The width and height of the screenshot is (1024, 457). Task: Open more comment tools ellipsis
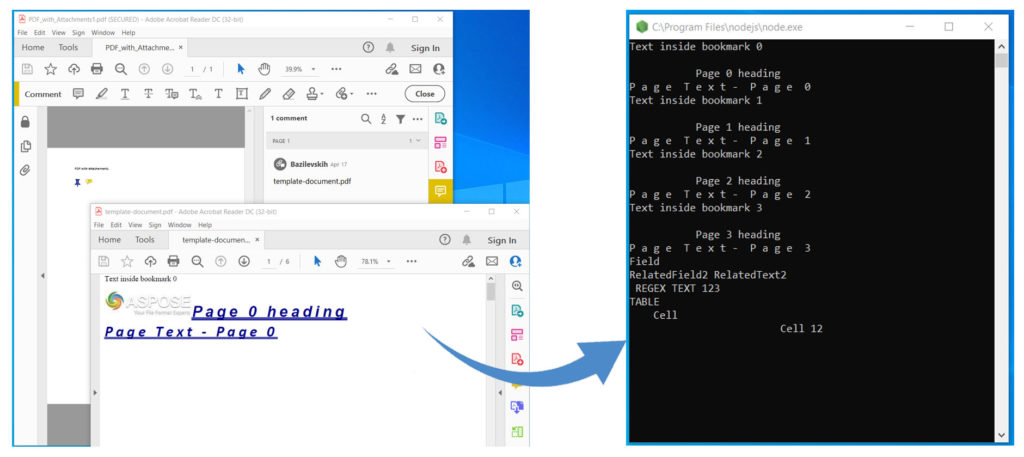coord(372,94)
